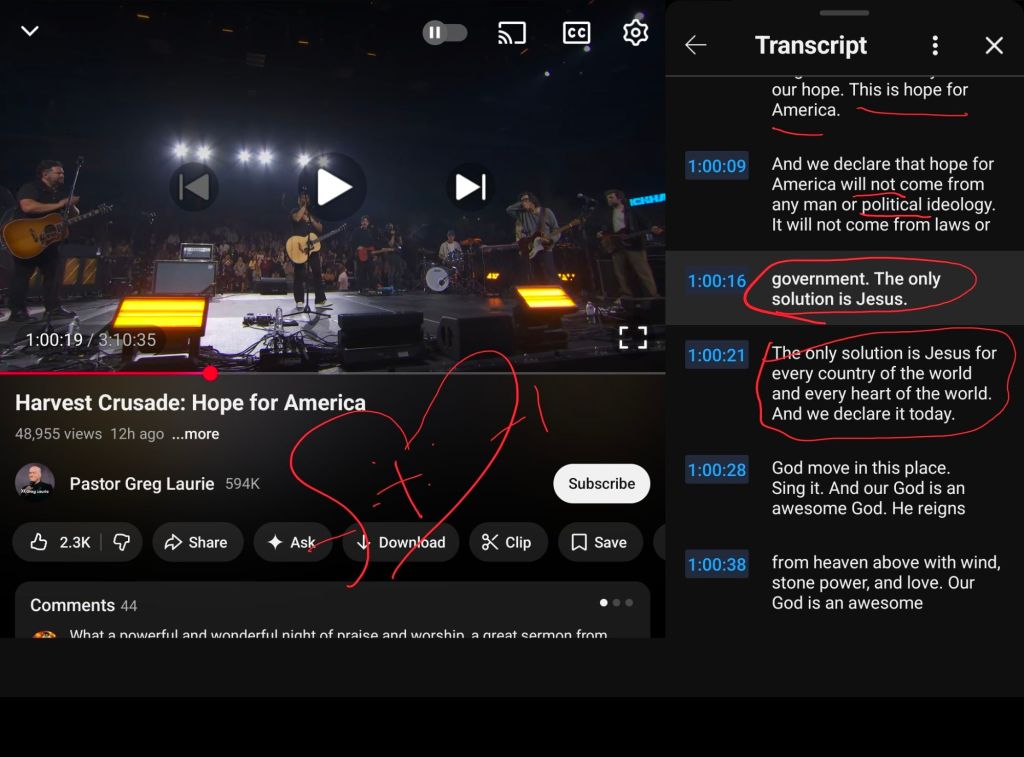1024x757 pixels.
Task: Open video settings gear
Action: [x=635, y=32]
